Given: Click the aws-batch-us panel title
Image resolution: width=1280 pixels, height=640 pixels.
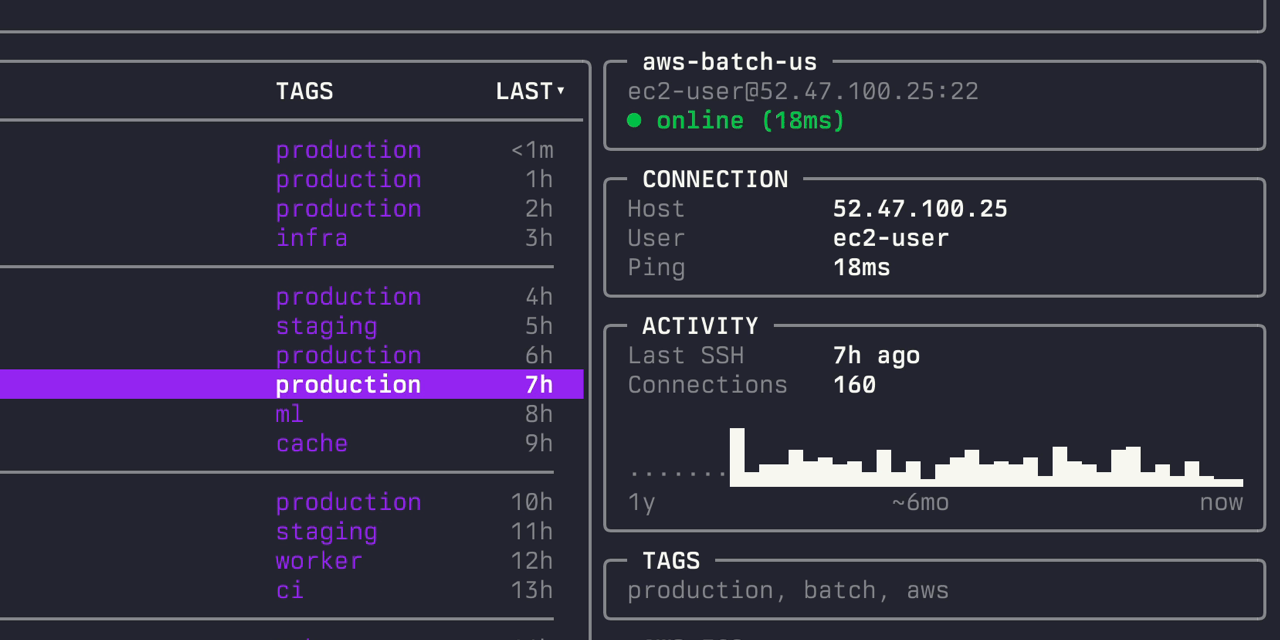Looking at the screenshot, I should [x=729, y=62].
